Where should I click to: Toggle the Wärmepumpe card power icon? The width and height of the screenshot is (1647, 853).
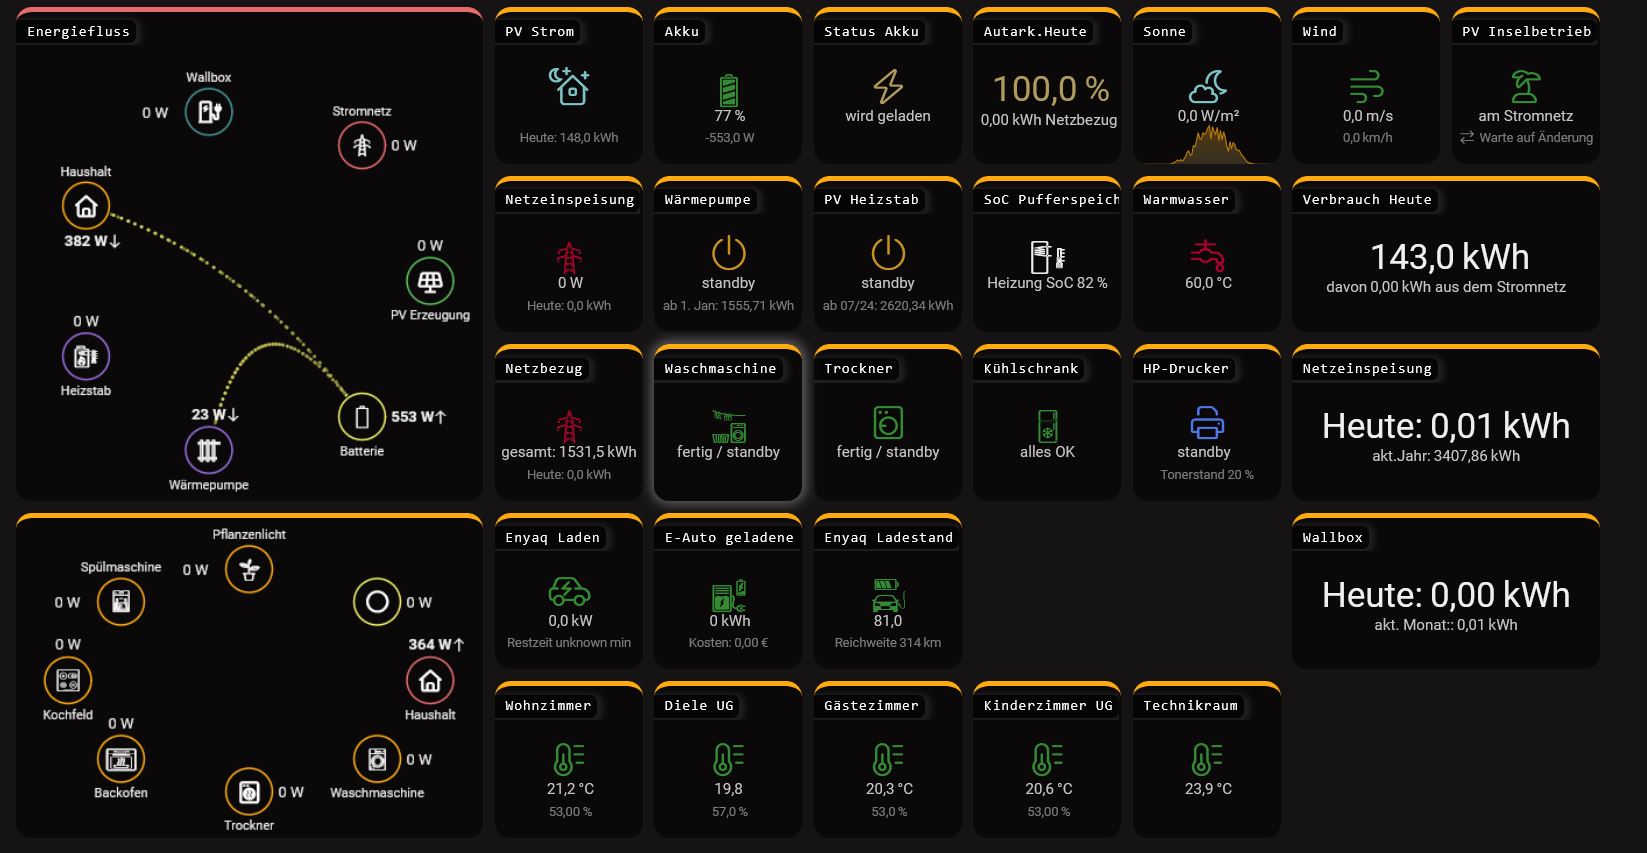pyautogui.click(x=728, y=253)
